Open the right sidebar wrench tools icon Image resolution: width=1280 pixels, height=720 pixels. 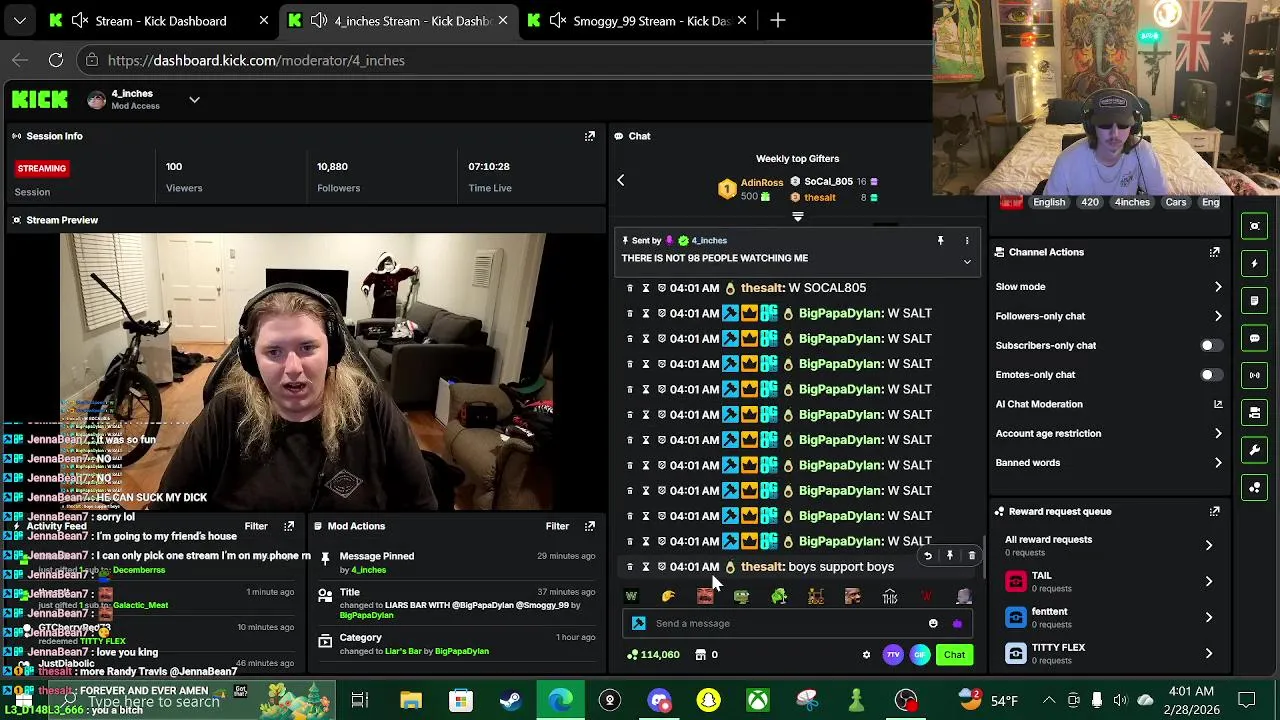coord(1255,450)
